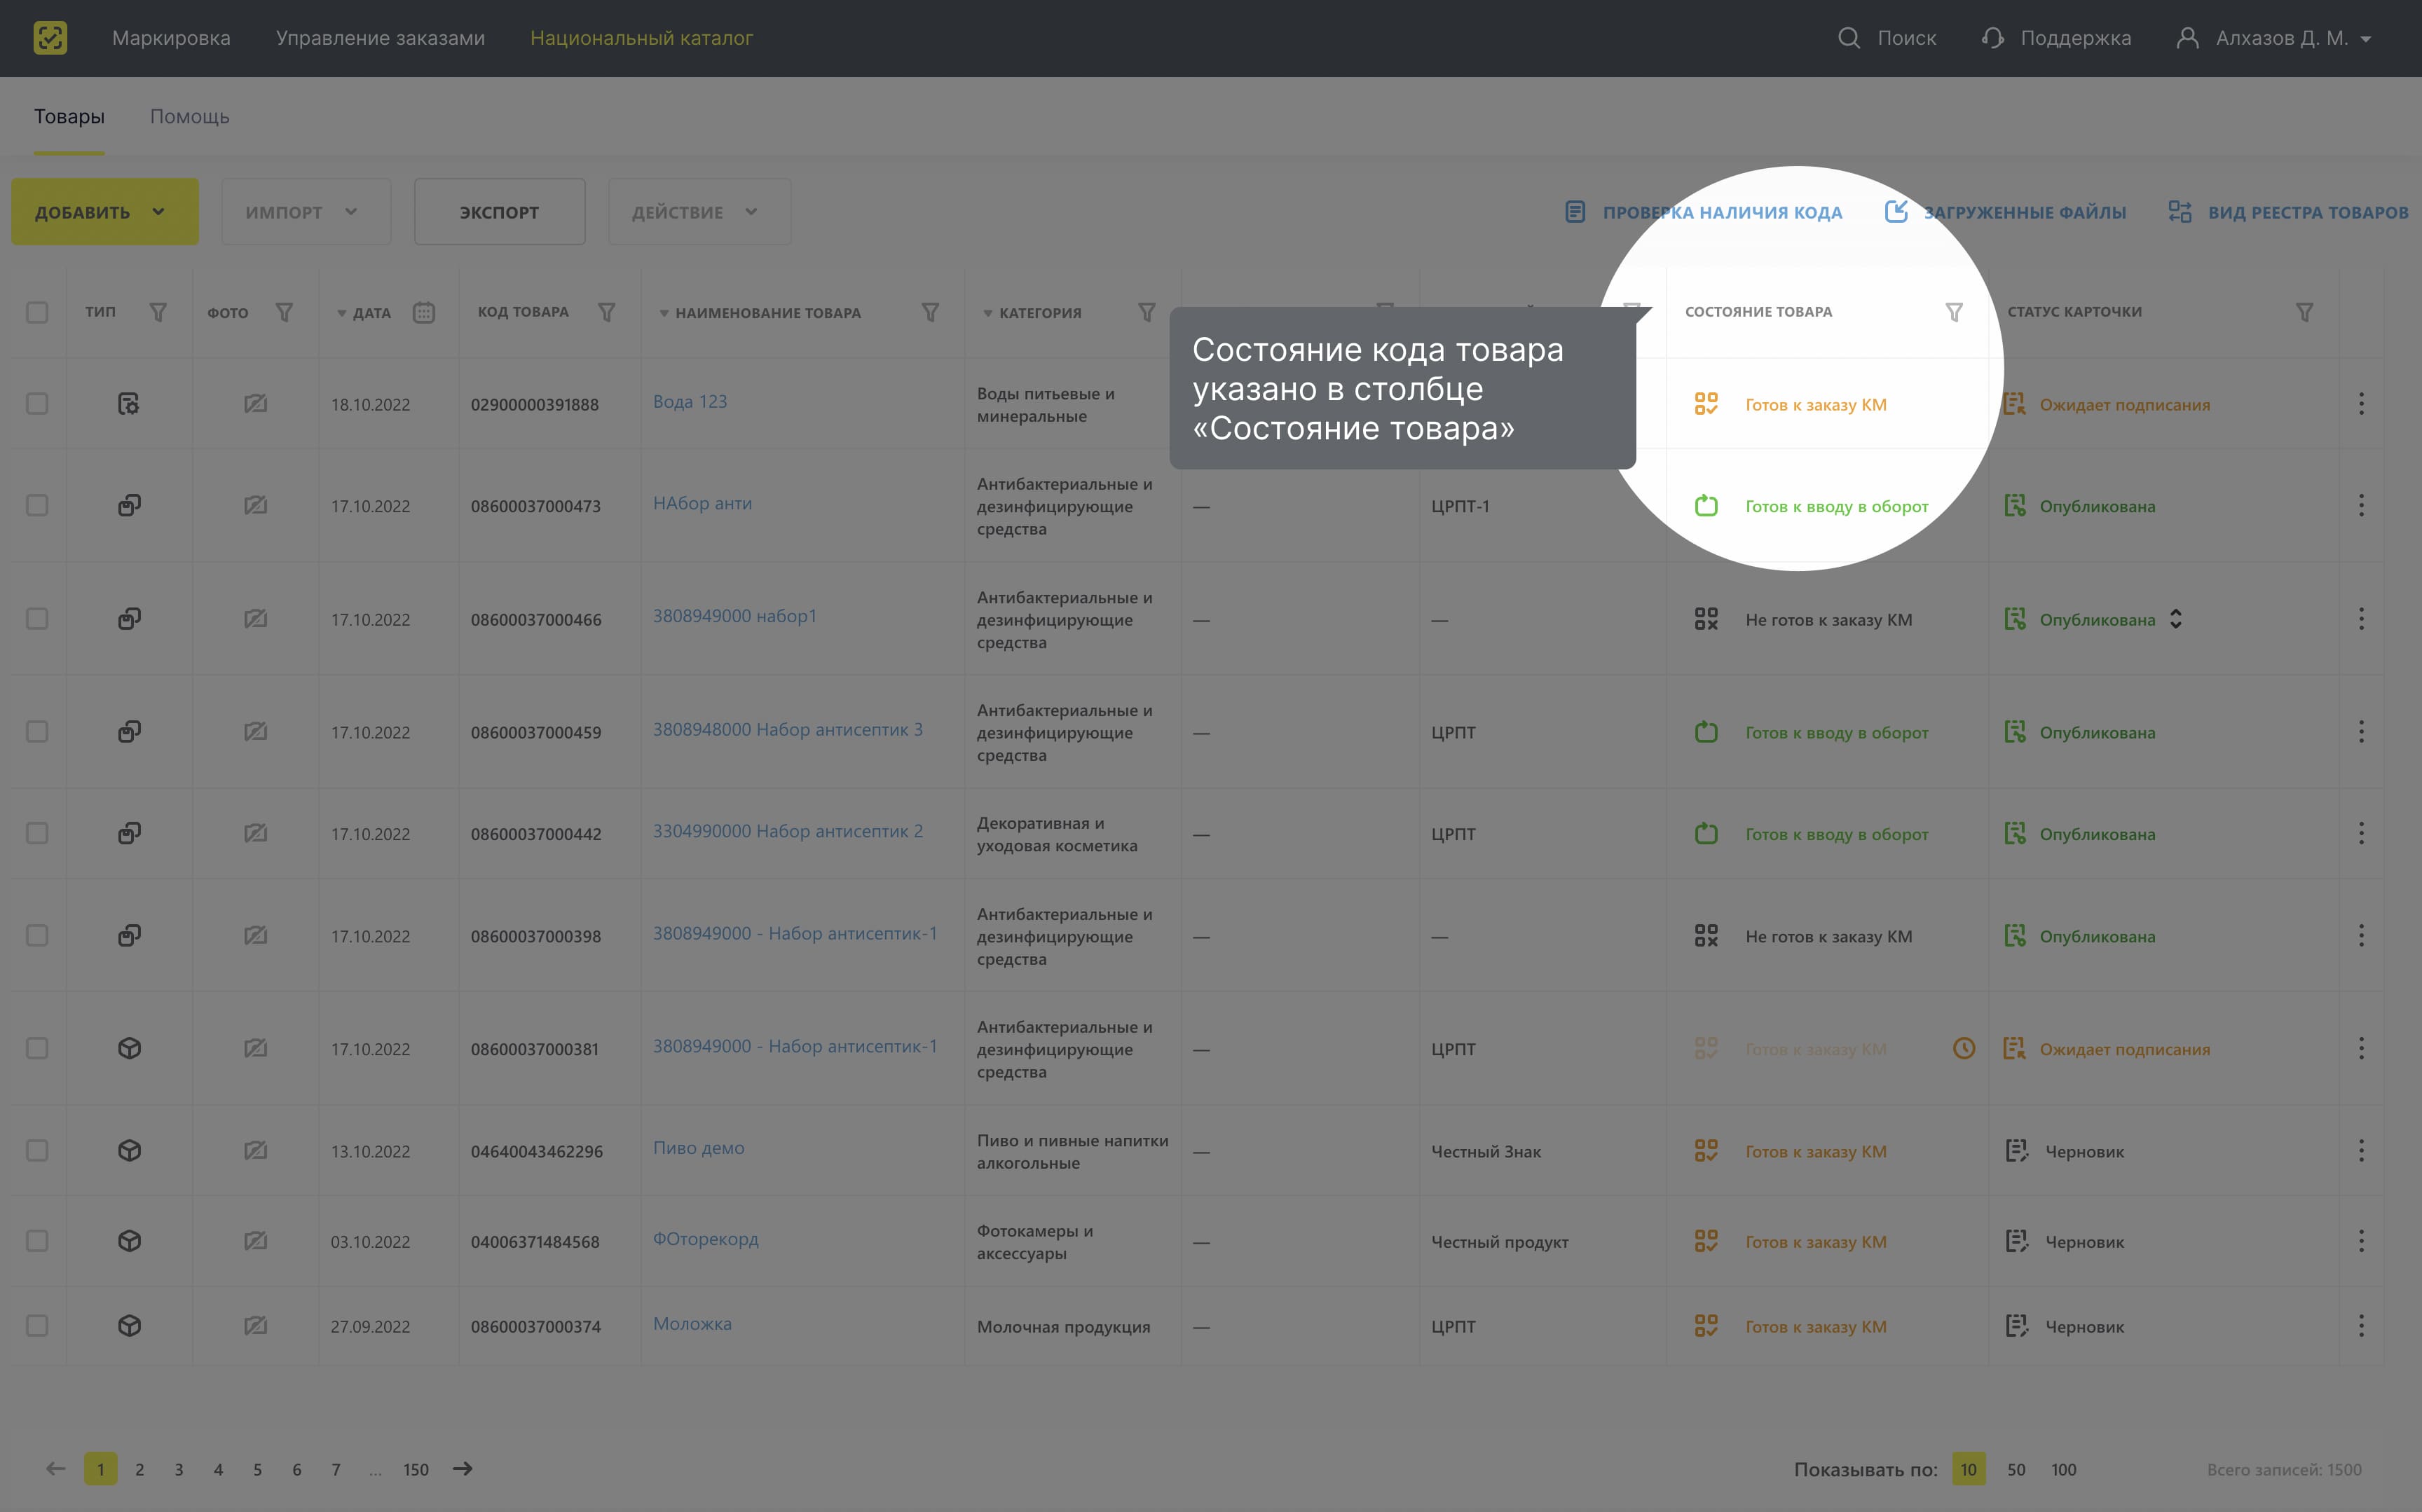Click the set type icon for НАбор анти
Image resolution: width=2422 pixels, height=1512 pixels.
click(x=129, y=506)
